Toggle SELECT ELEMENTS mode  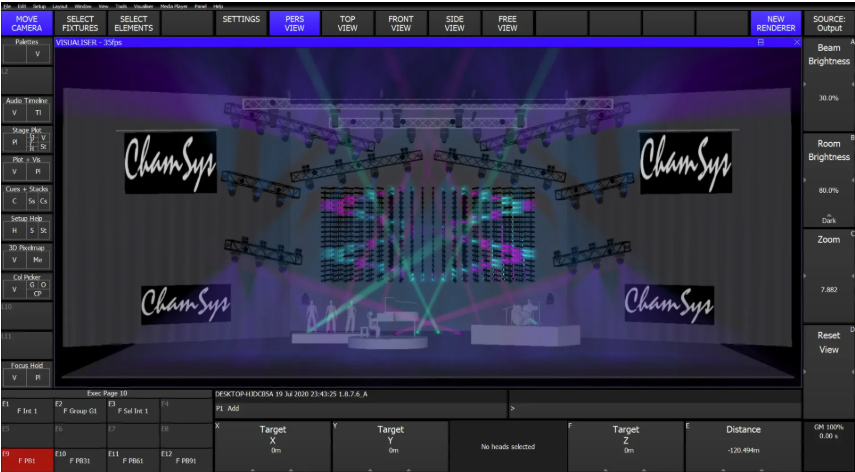(134, 23)
